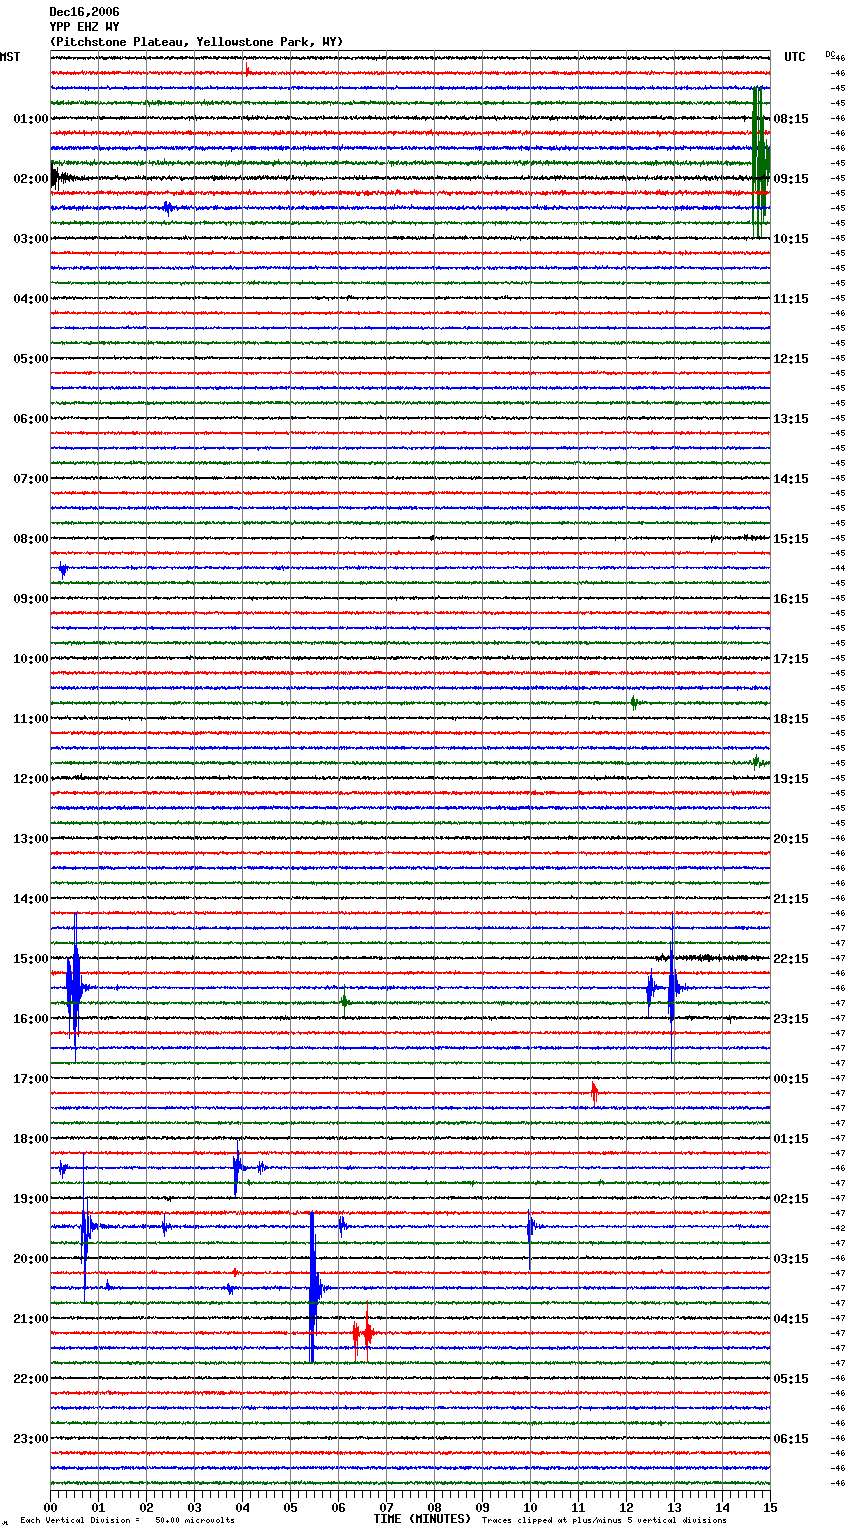Viewport: 850px width, 1534px height.
Task: Click the 13:15 UTC time label
Action: [791, 419]
